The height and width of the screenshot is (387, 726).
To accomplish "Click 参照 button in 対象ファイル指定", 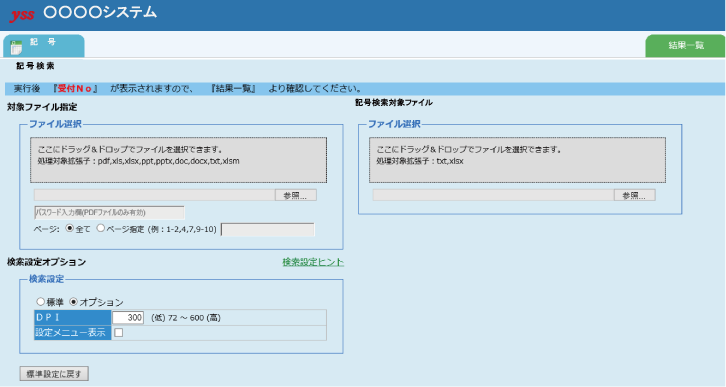I will pyautogui.click(x=296, y=195).
